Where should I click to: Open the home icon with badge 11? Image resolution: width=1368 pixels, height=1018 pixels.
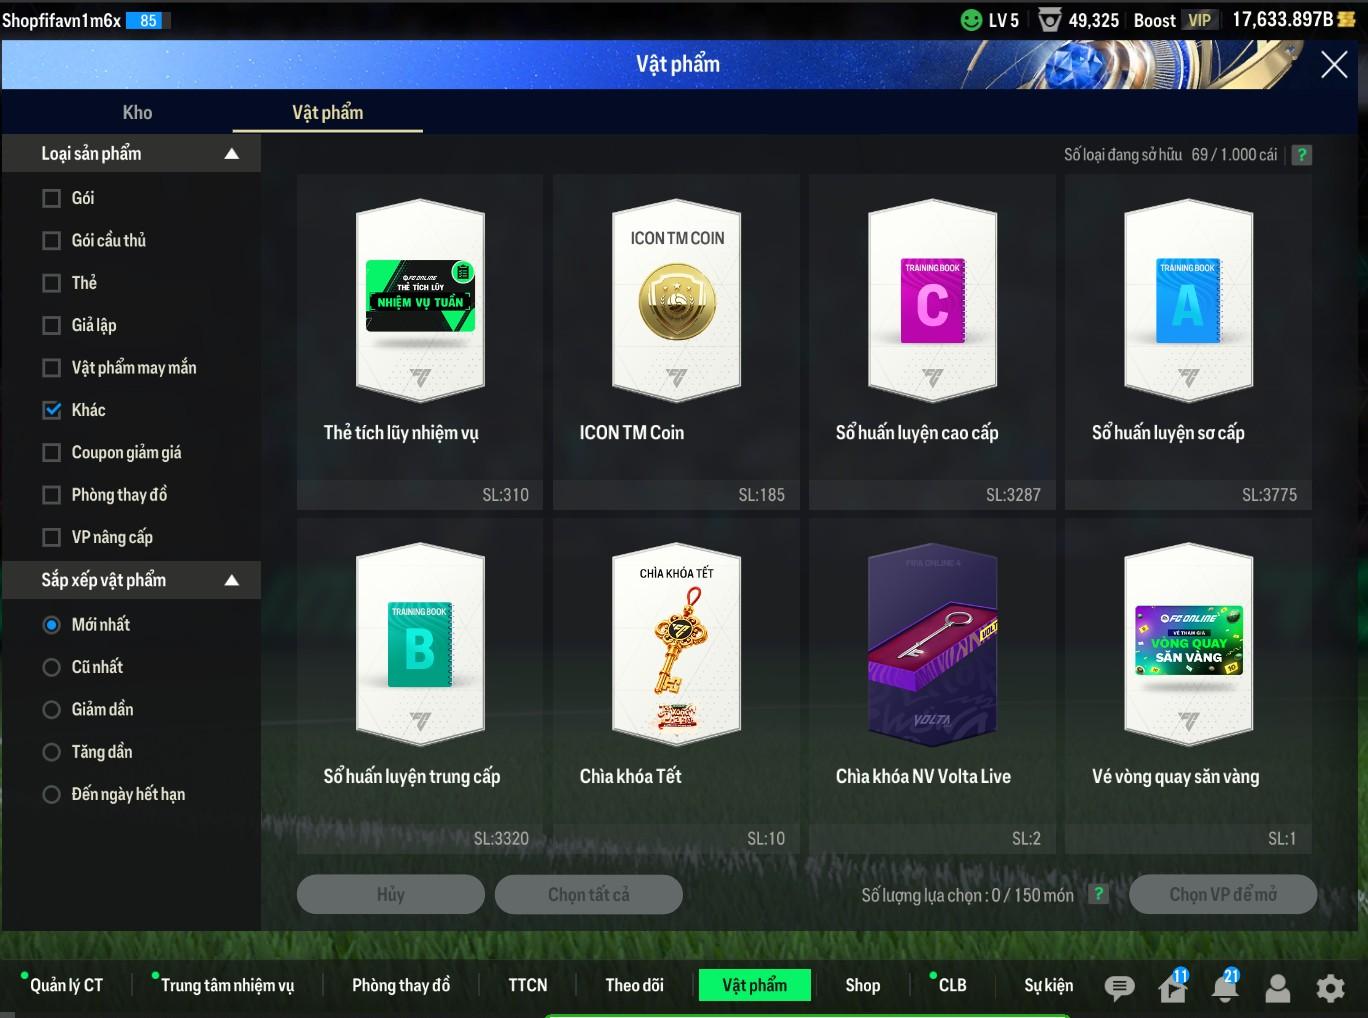[1172, 988]
